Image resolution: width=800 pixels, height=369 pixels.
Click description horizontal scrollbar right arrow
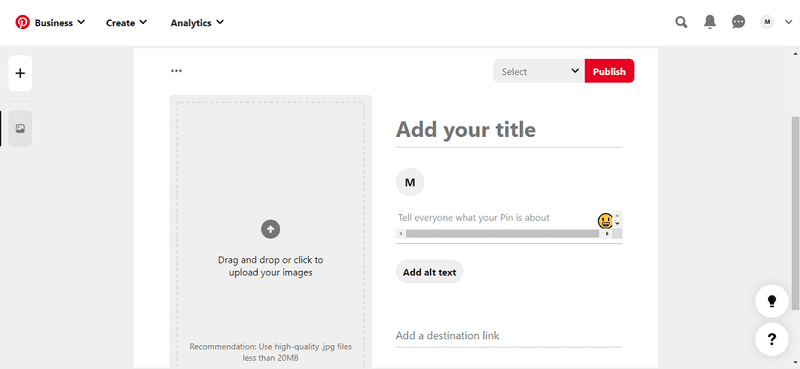coord(607,234)
